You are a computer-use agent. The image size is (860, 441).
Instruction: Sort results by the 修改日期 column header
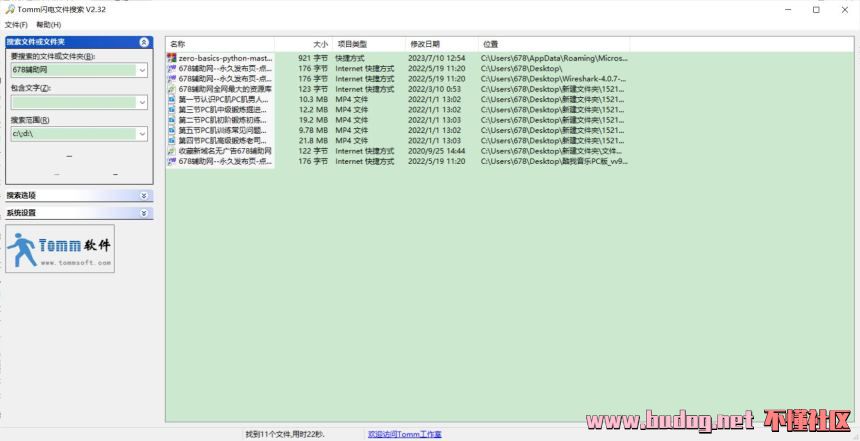pos(424,44)
